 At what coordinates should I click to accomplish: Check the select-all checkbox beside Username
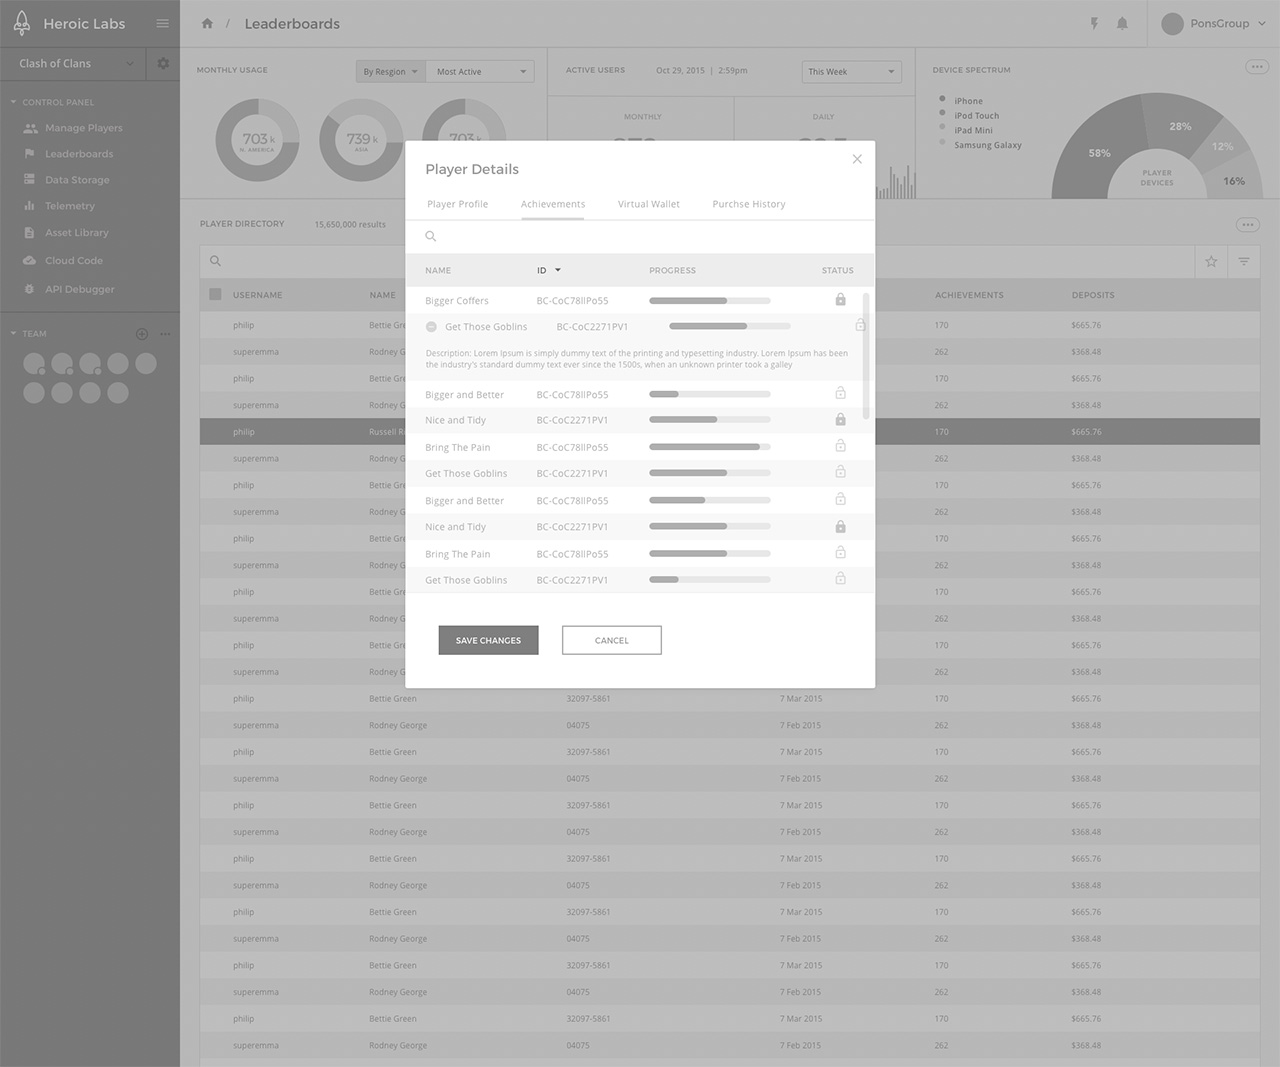[215, 295]
